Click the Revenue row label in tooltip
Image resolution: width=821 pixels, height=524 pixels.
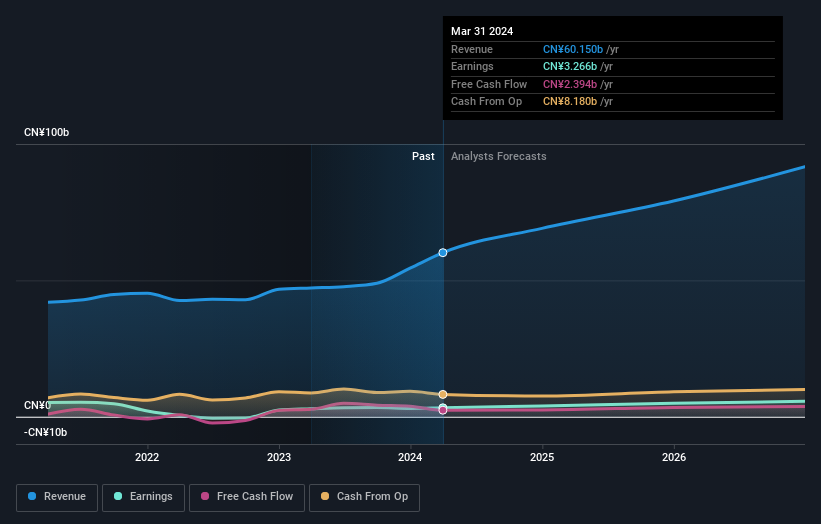(x=472, y=49)
